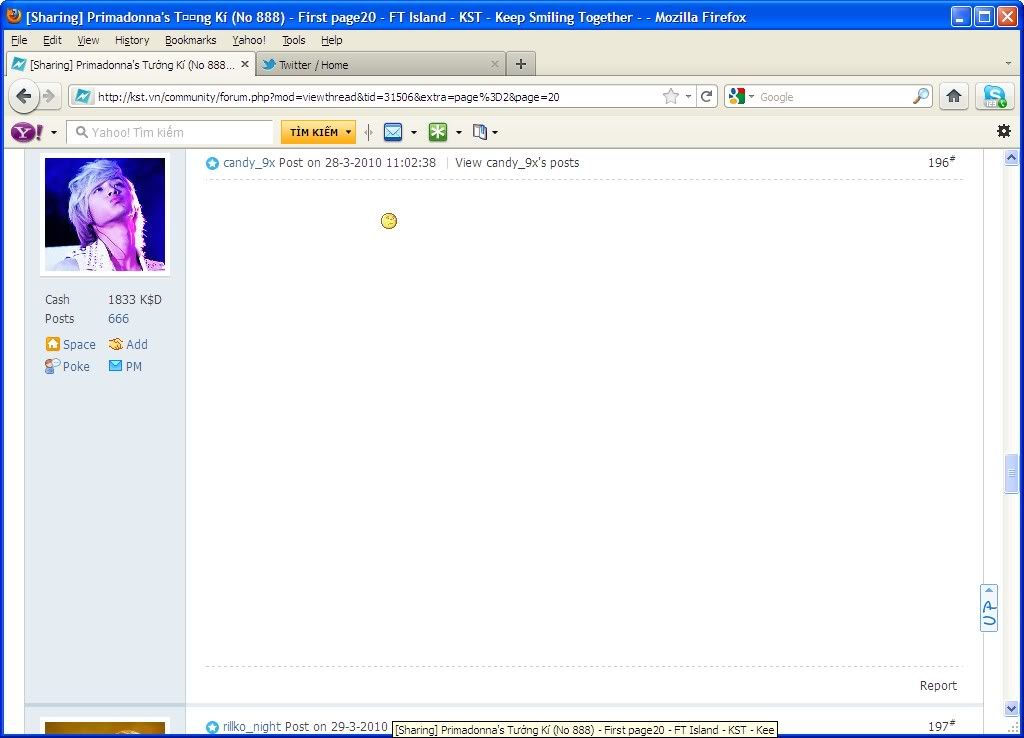Viewport: 1024px width, 738px height.
Task: Expand the TÌM KIẾM button dropdown arrow
Action: 348,132
